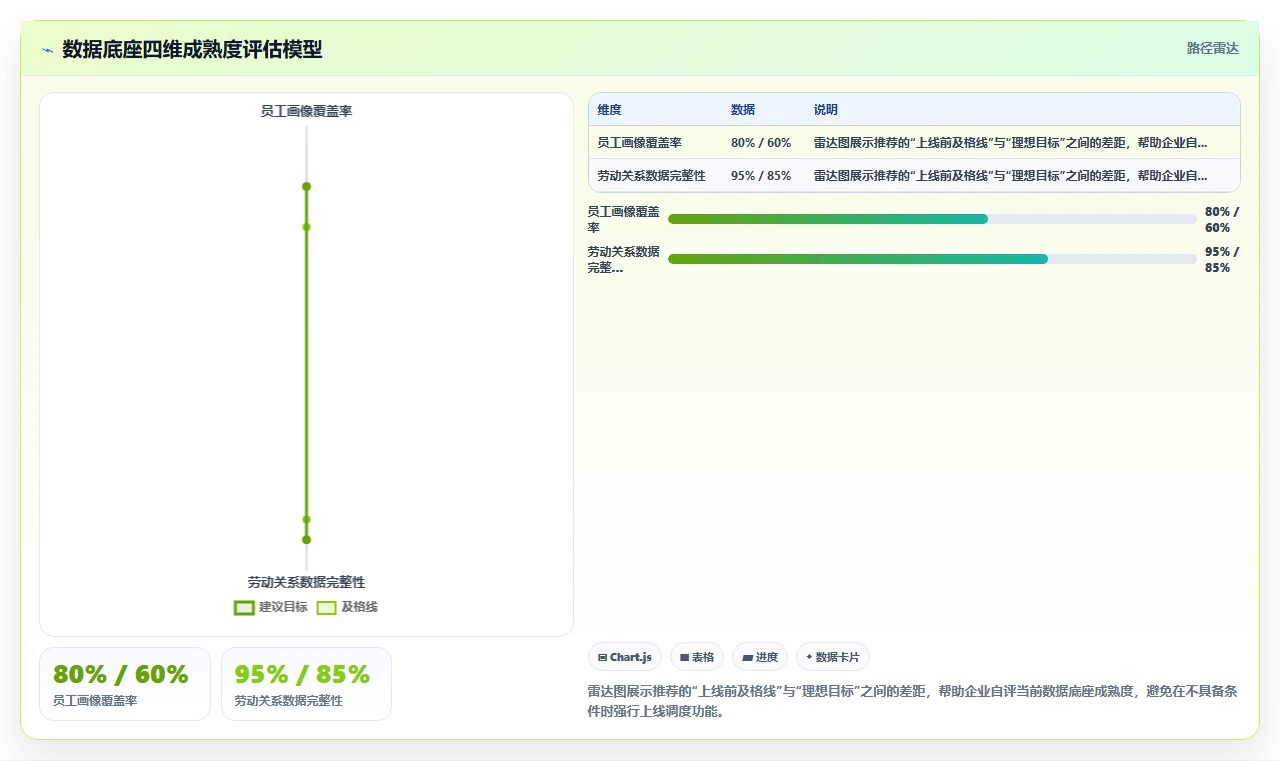1280x761 pixels.
Task: Select the 表格 tag chip
Action: 697,657
